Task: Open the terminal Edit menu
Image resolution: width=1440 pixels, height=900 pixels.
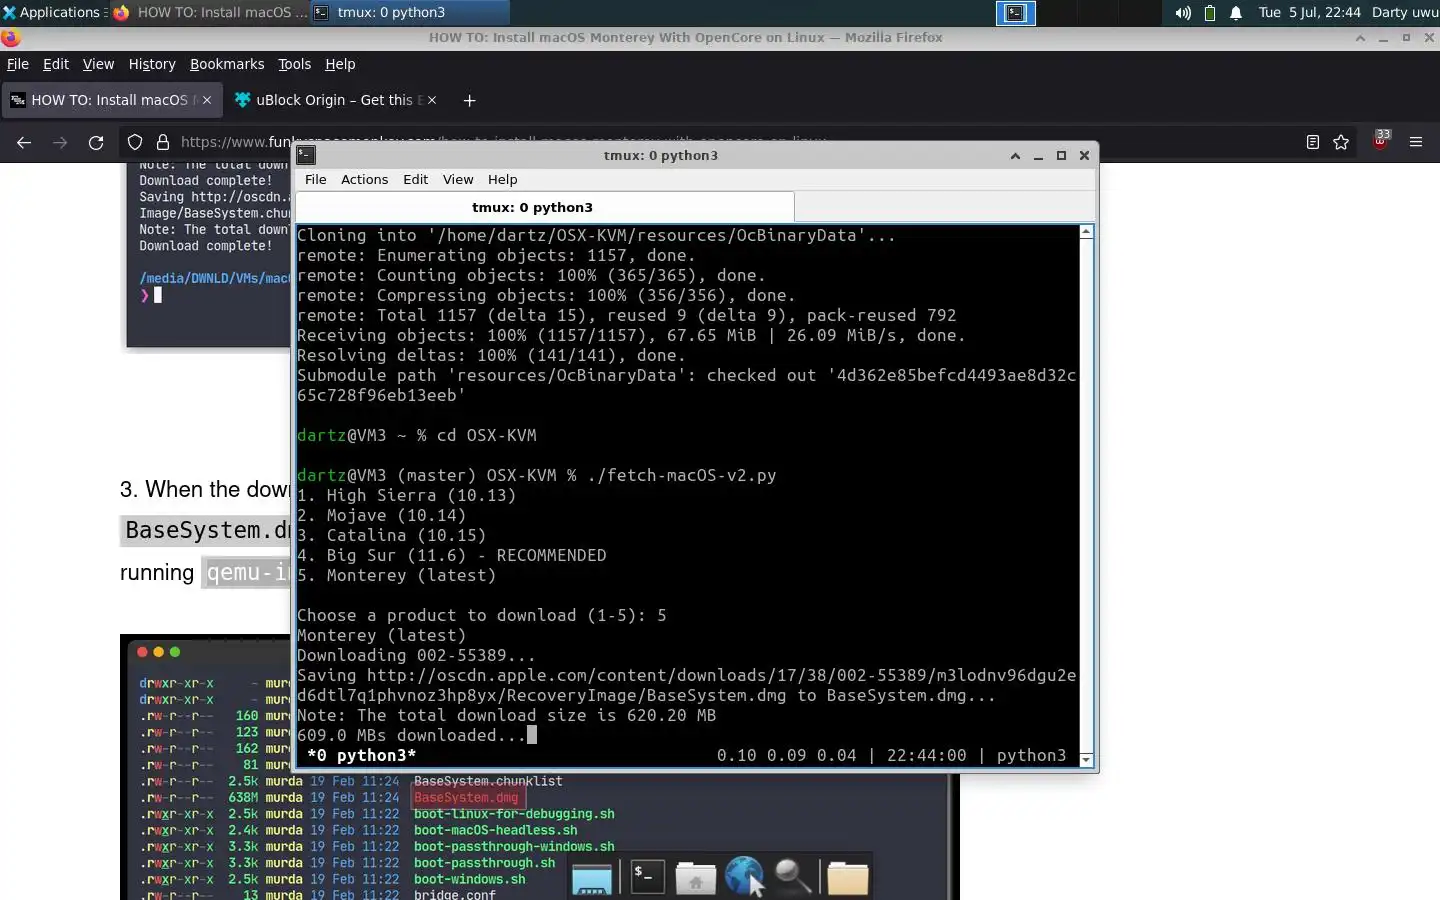Action: tap(415, 180)
